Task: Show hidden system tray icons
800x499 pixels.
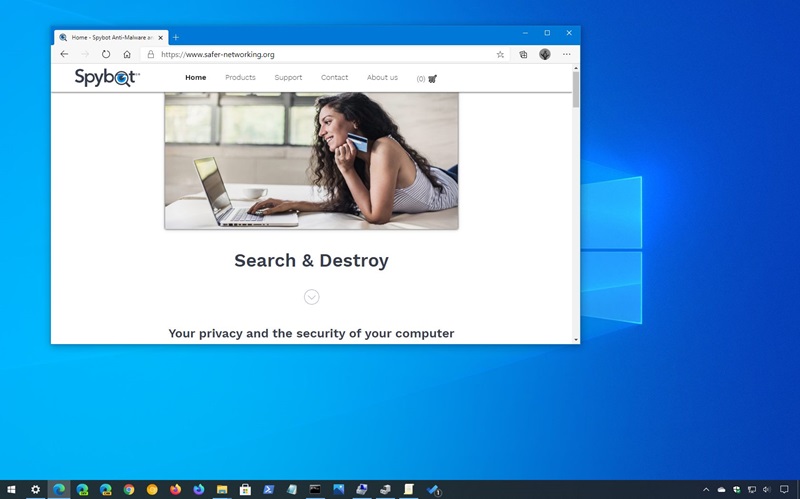Action: pos(706,490)
